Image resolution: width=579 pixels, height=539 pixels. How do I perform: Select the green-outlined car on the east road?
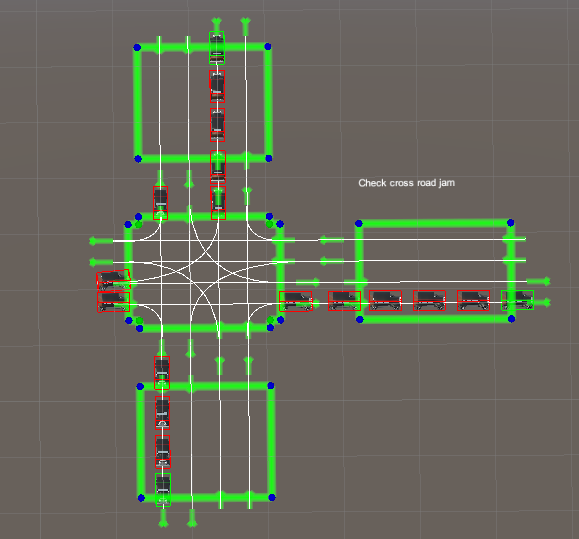pos(517,300)
